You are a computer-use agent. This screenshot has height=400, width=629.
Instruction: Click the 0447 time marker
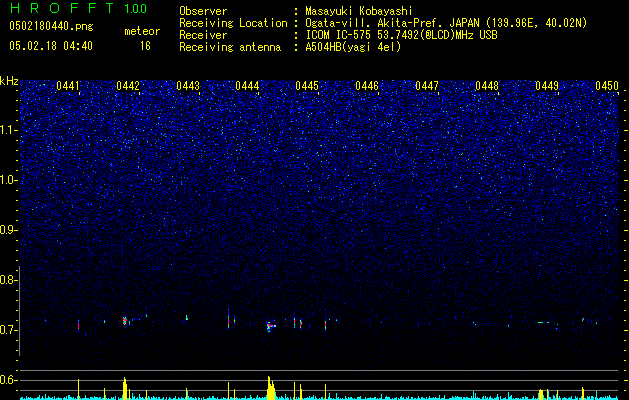[x=427, y=85]
